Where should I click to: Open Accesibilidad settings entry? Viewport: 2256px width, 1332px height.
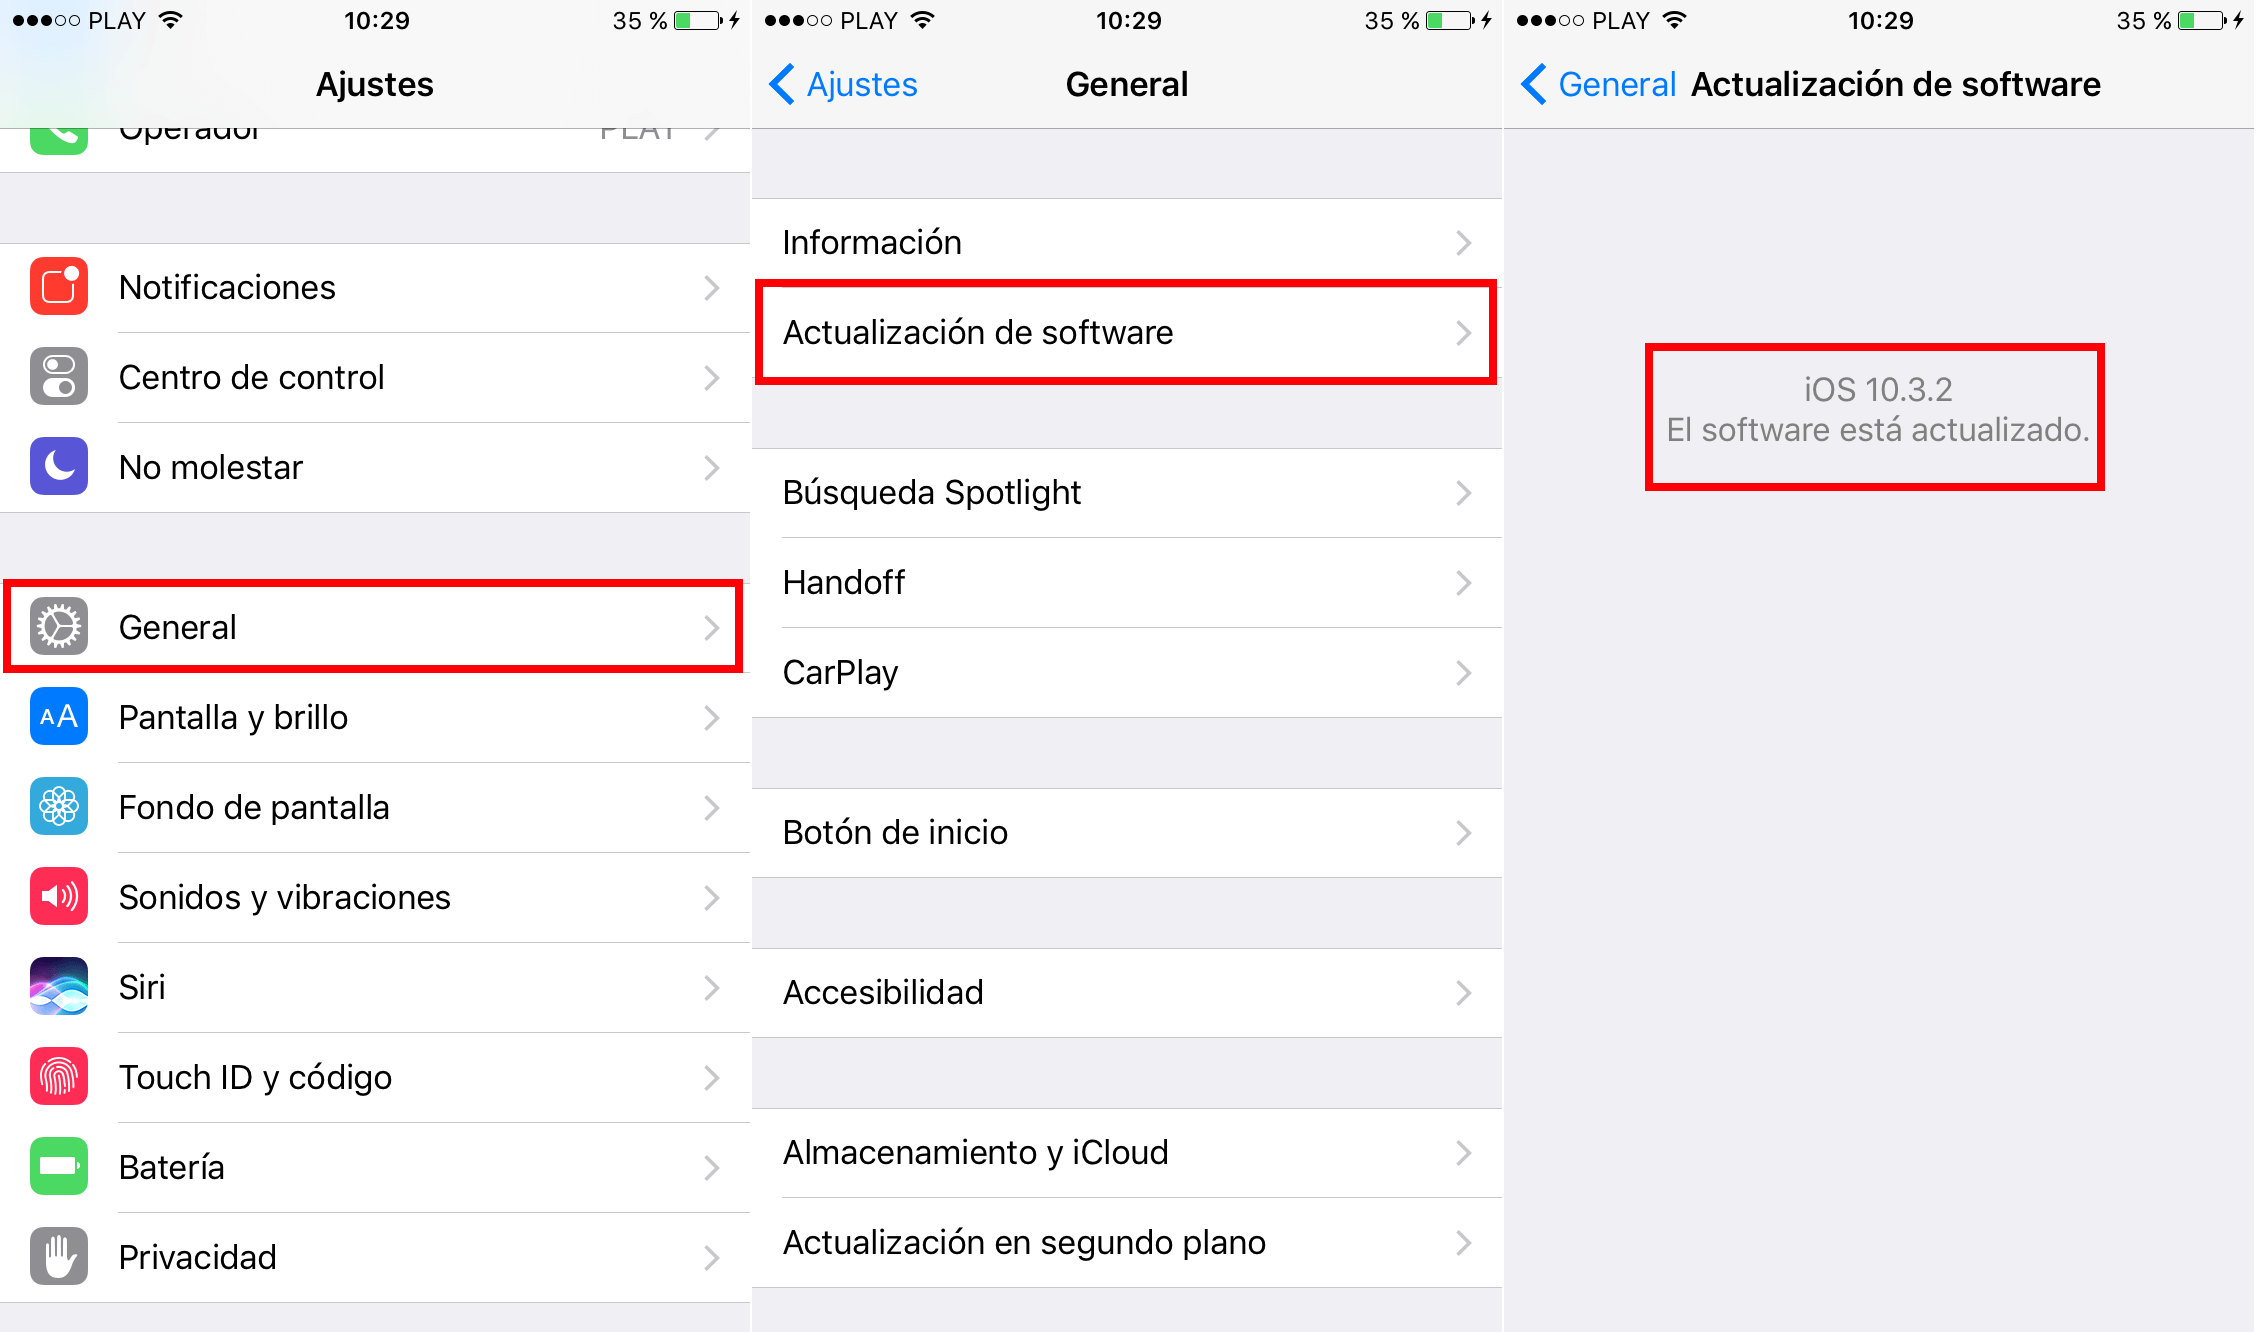click(x=1127, y=993)
